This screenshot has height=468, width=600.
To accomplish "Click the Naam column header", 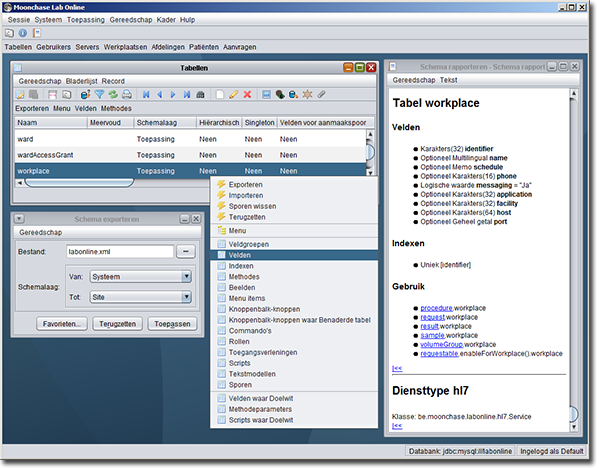I will (51, 122).
